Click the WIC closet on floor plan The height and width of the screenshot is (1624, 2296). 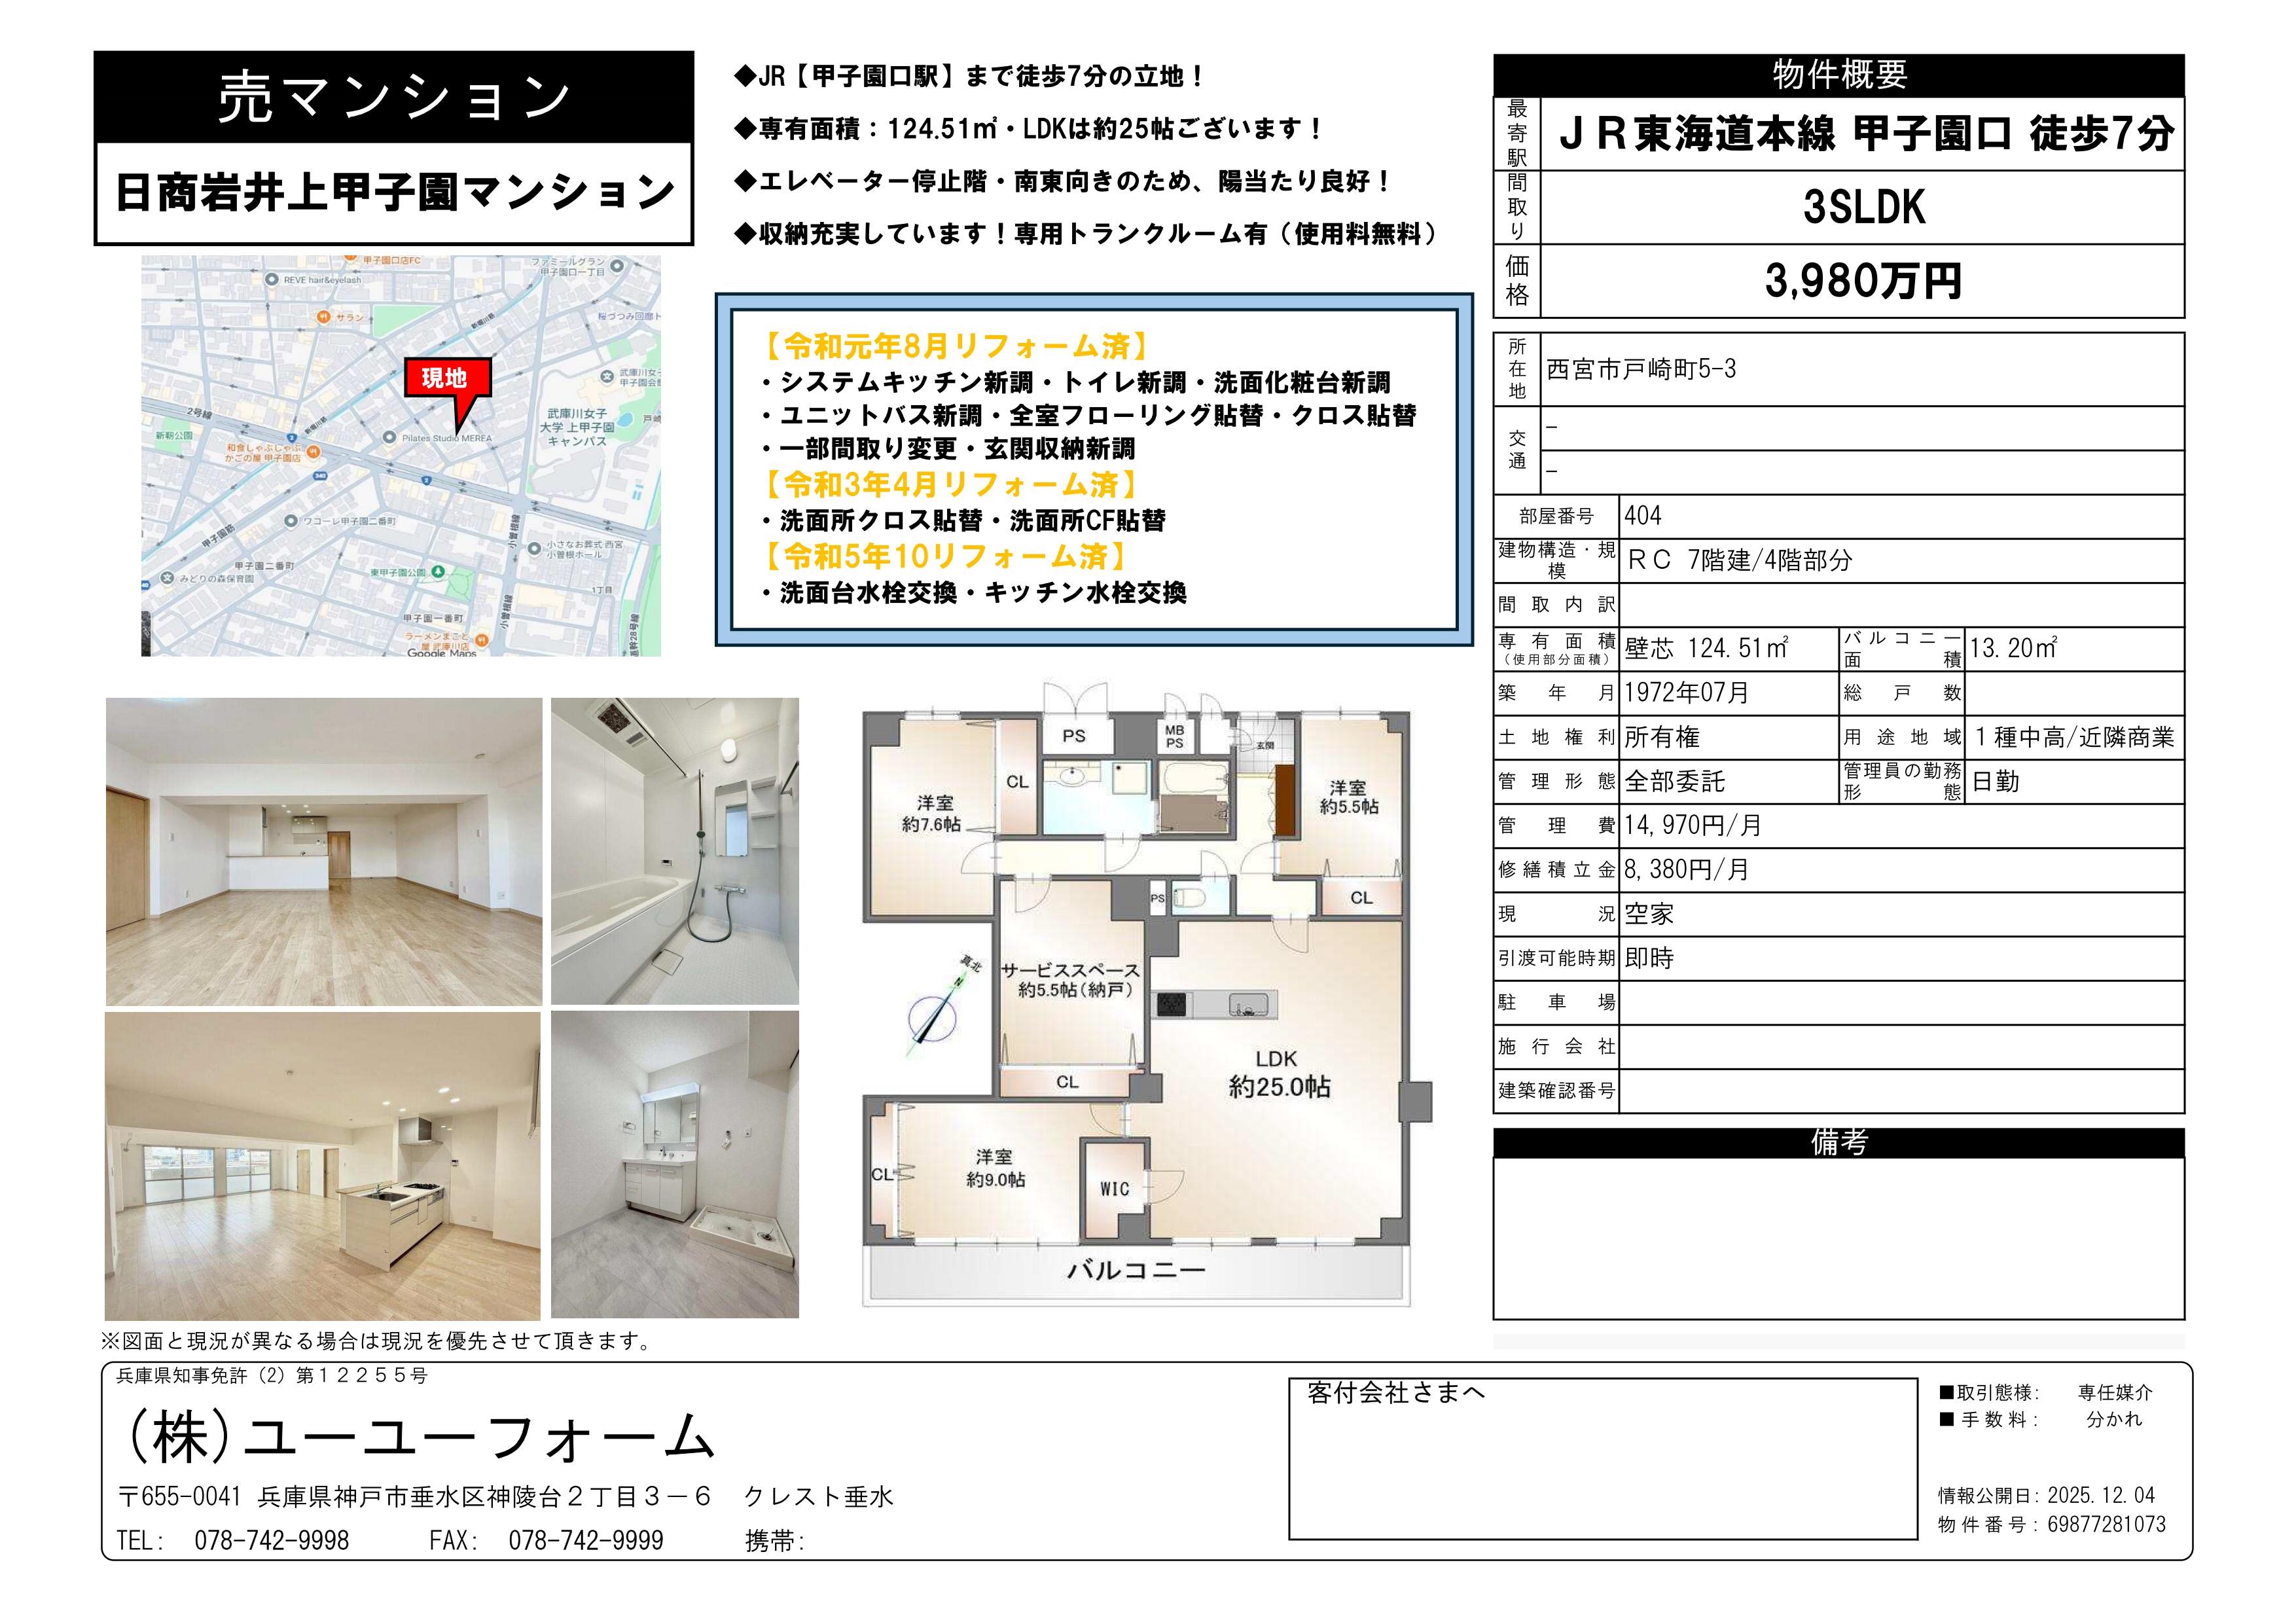tap(1114, 1189)
